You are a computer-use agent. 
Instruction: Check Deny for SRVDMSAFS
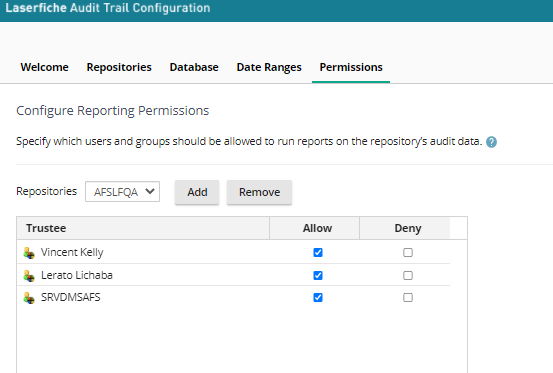point(408,298)
